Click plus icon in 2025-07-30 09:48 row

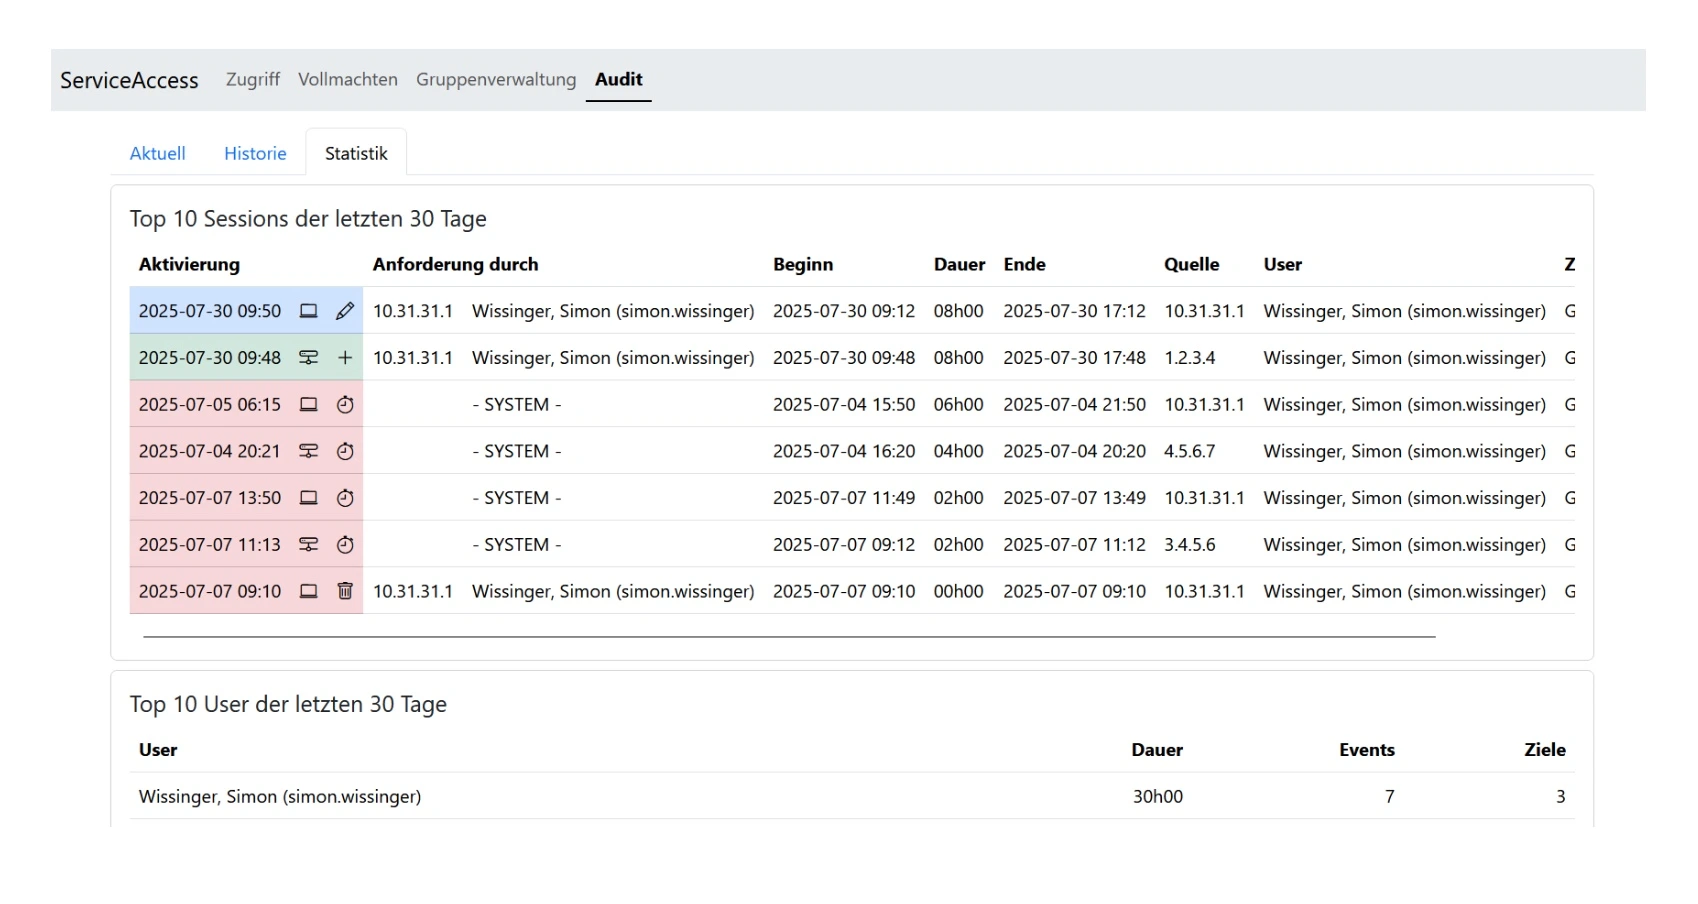click(x=345, y=358)
